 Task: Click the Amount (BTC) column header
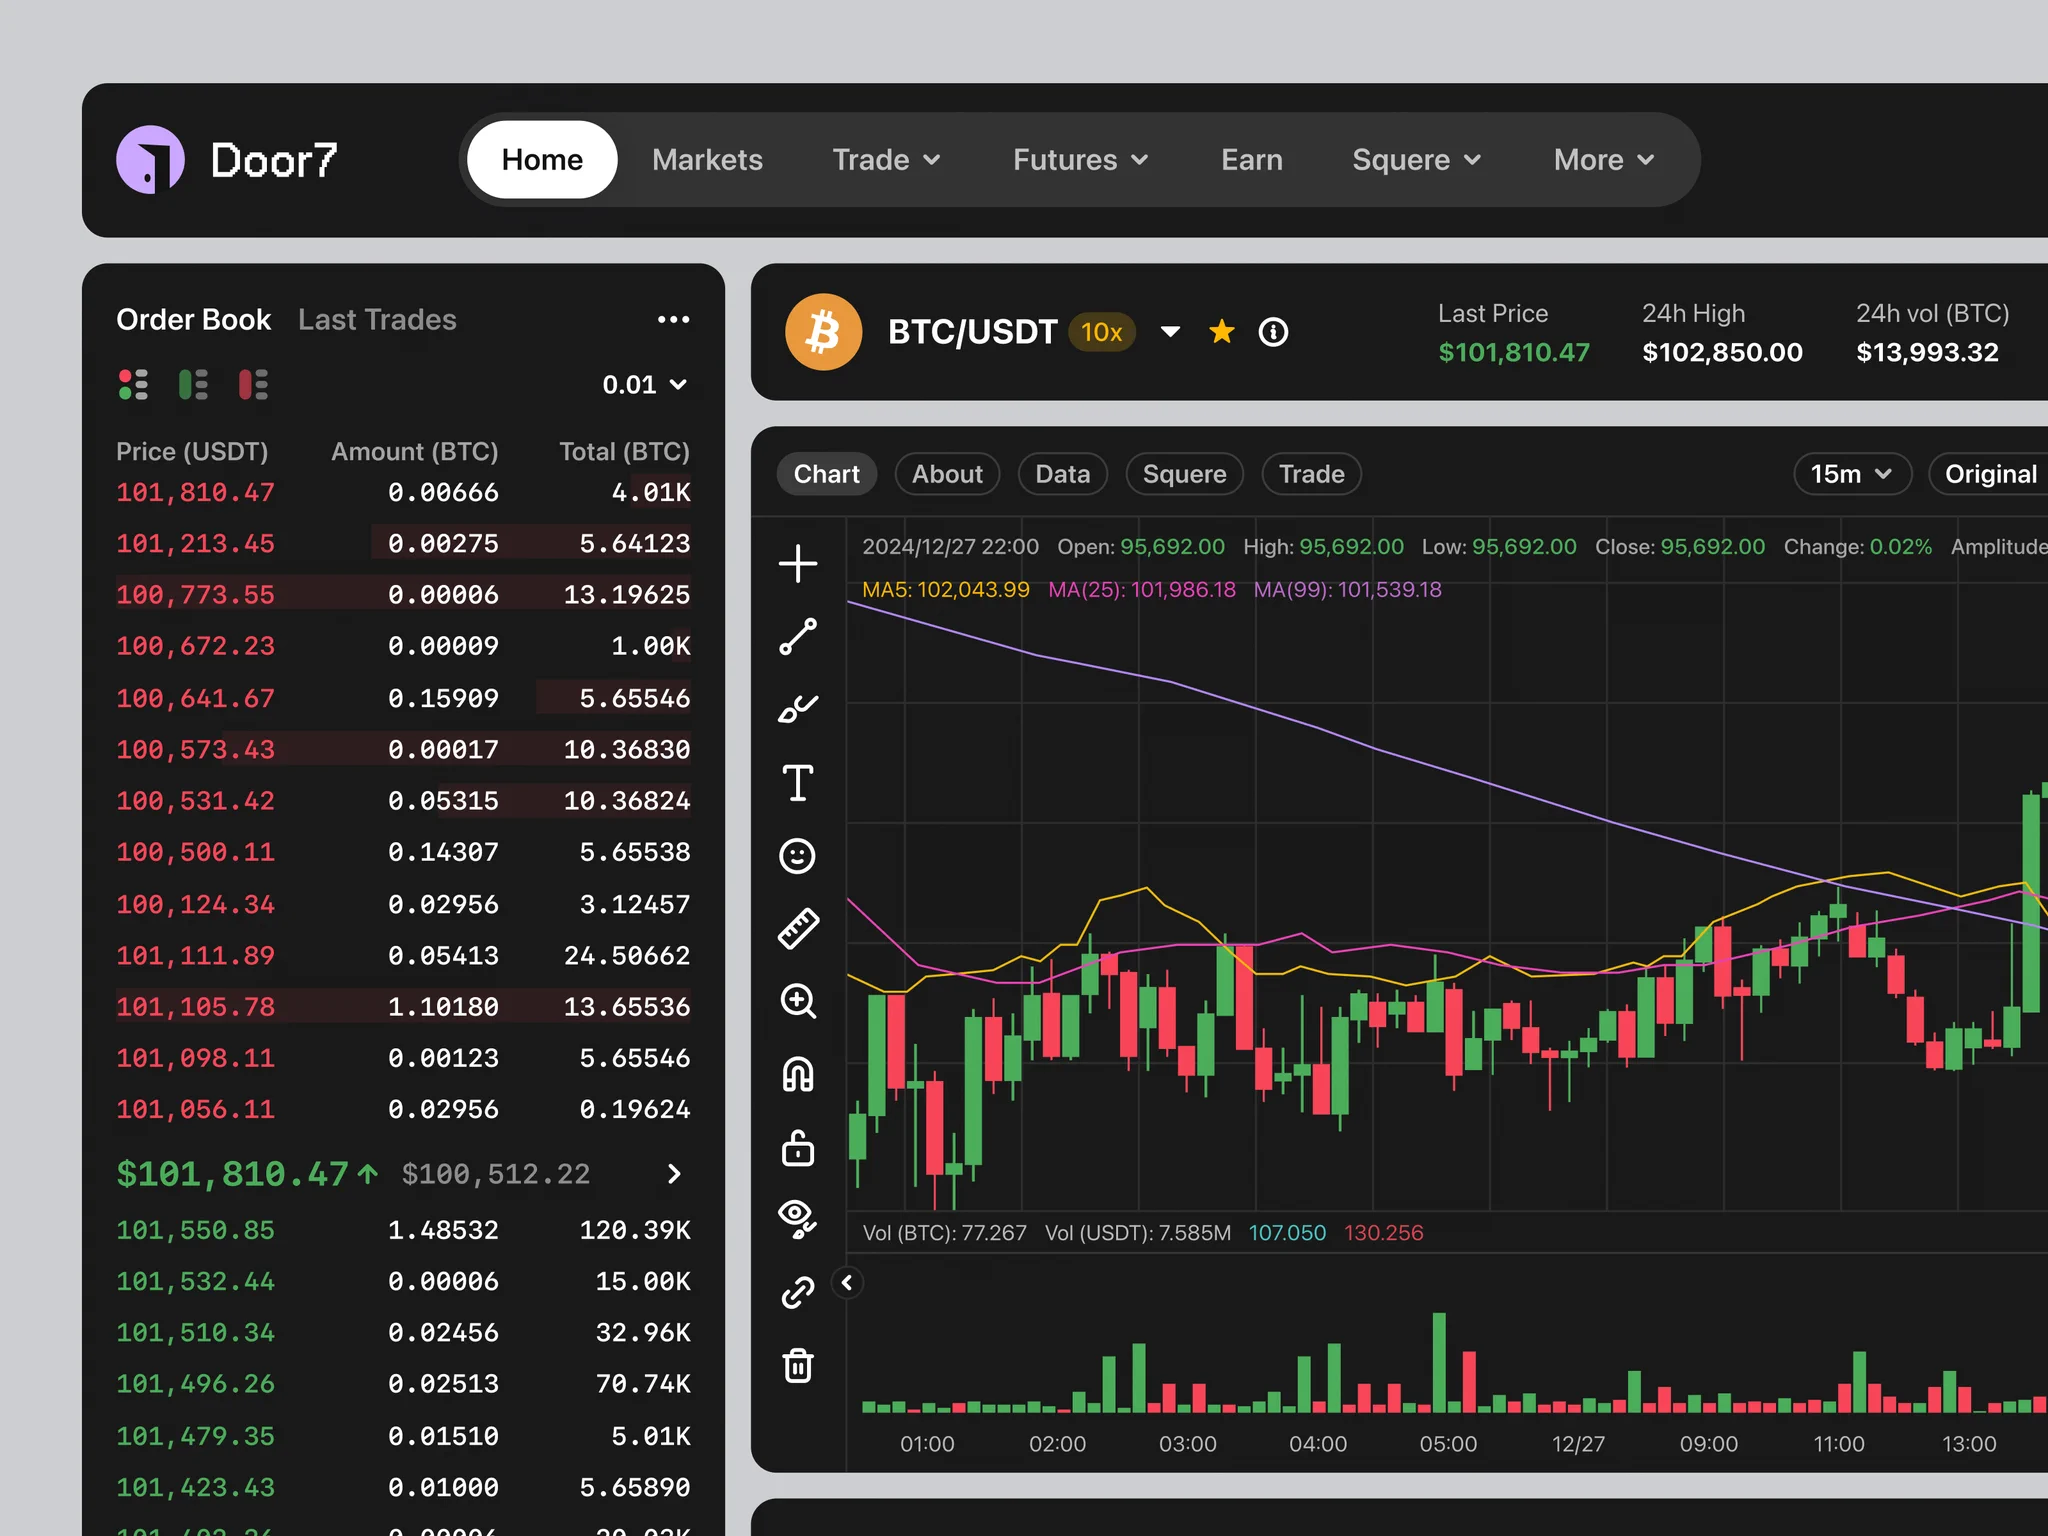coord(415,452)
